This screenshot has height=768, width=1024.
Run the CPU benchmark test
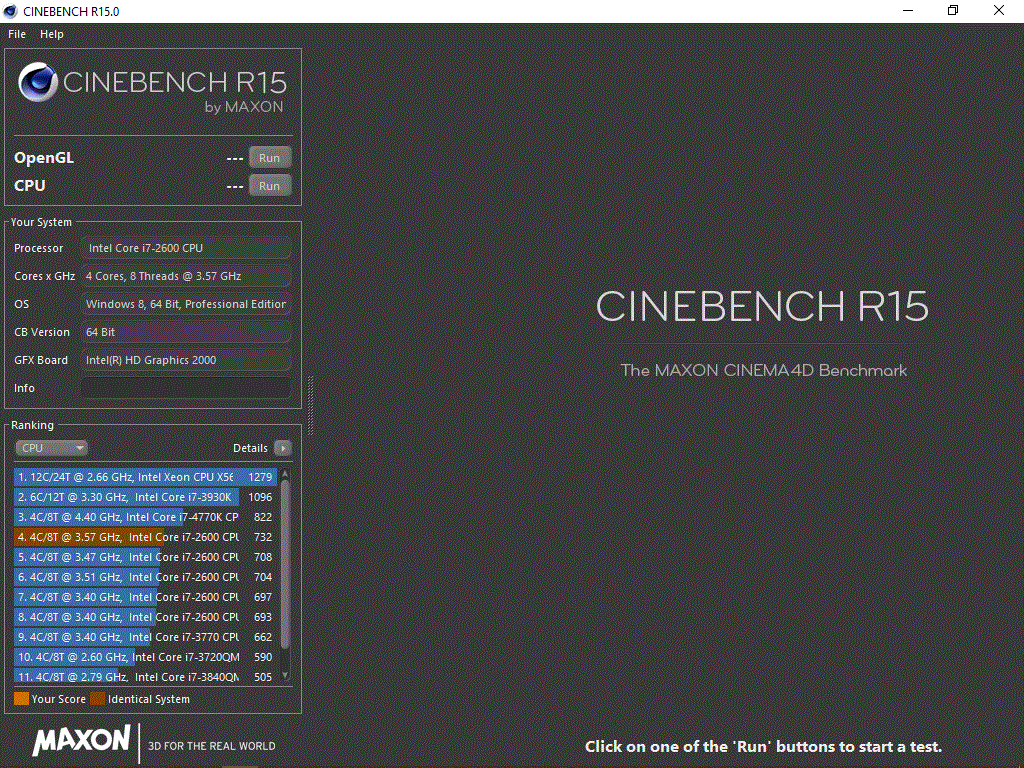(270, 185)
